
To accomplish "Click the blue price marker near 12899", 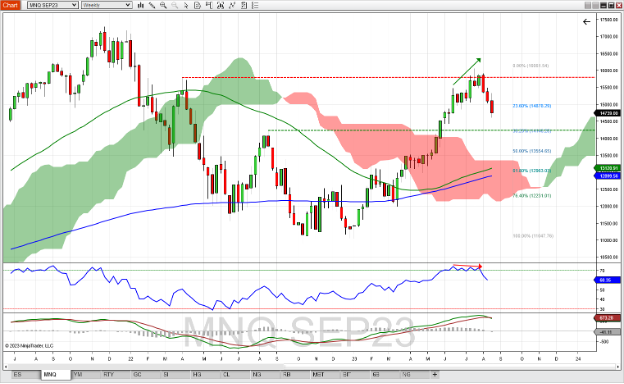I will click(x=608, y=175).
